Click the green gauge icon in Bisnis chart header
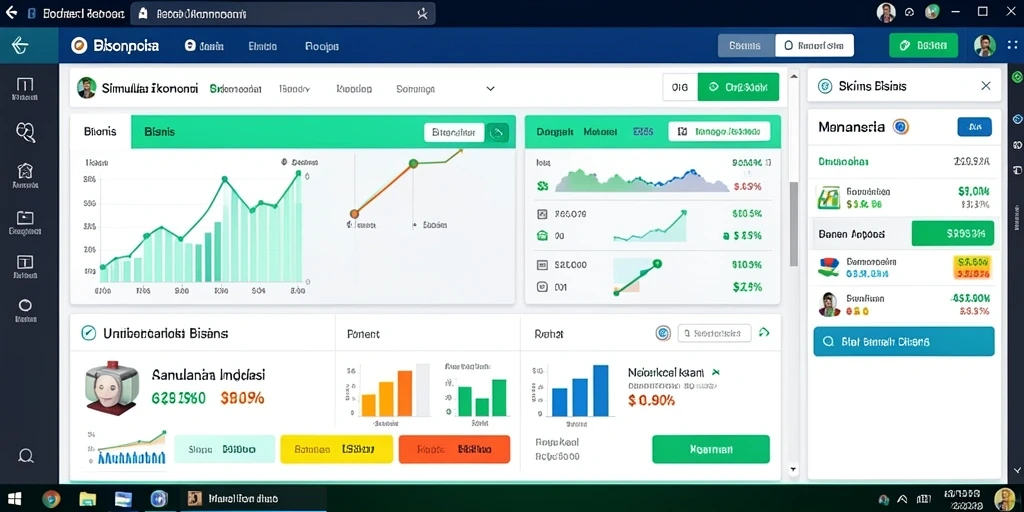 point(498,133)
